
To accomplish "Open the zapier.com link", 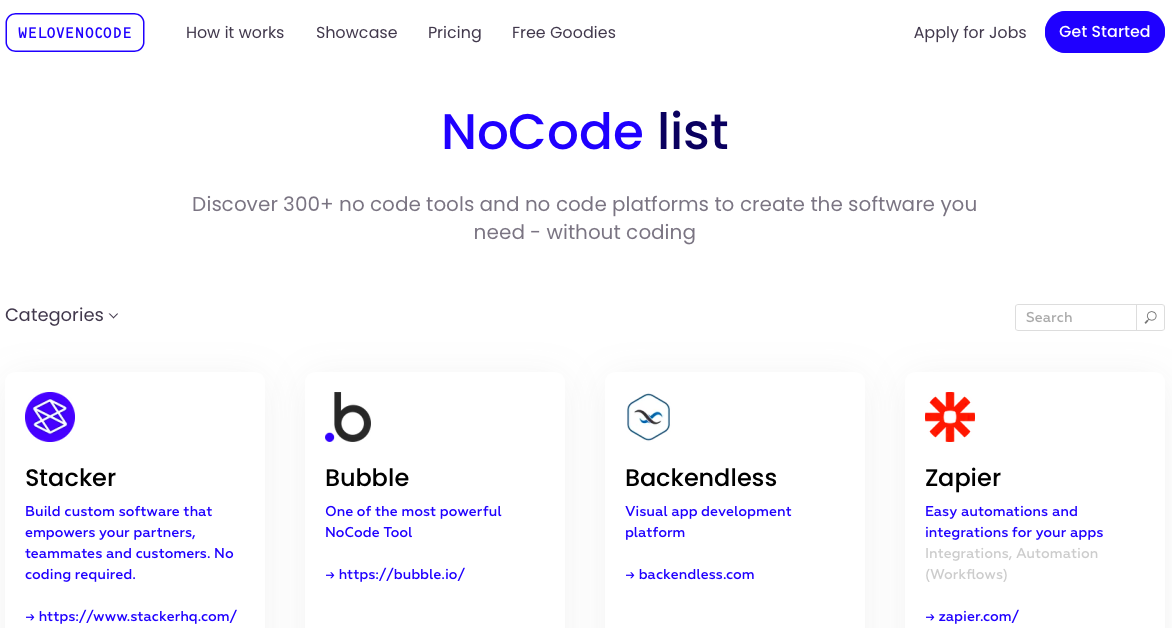I will [972, 616].
